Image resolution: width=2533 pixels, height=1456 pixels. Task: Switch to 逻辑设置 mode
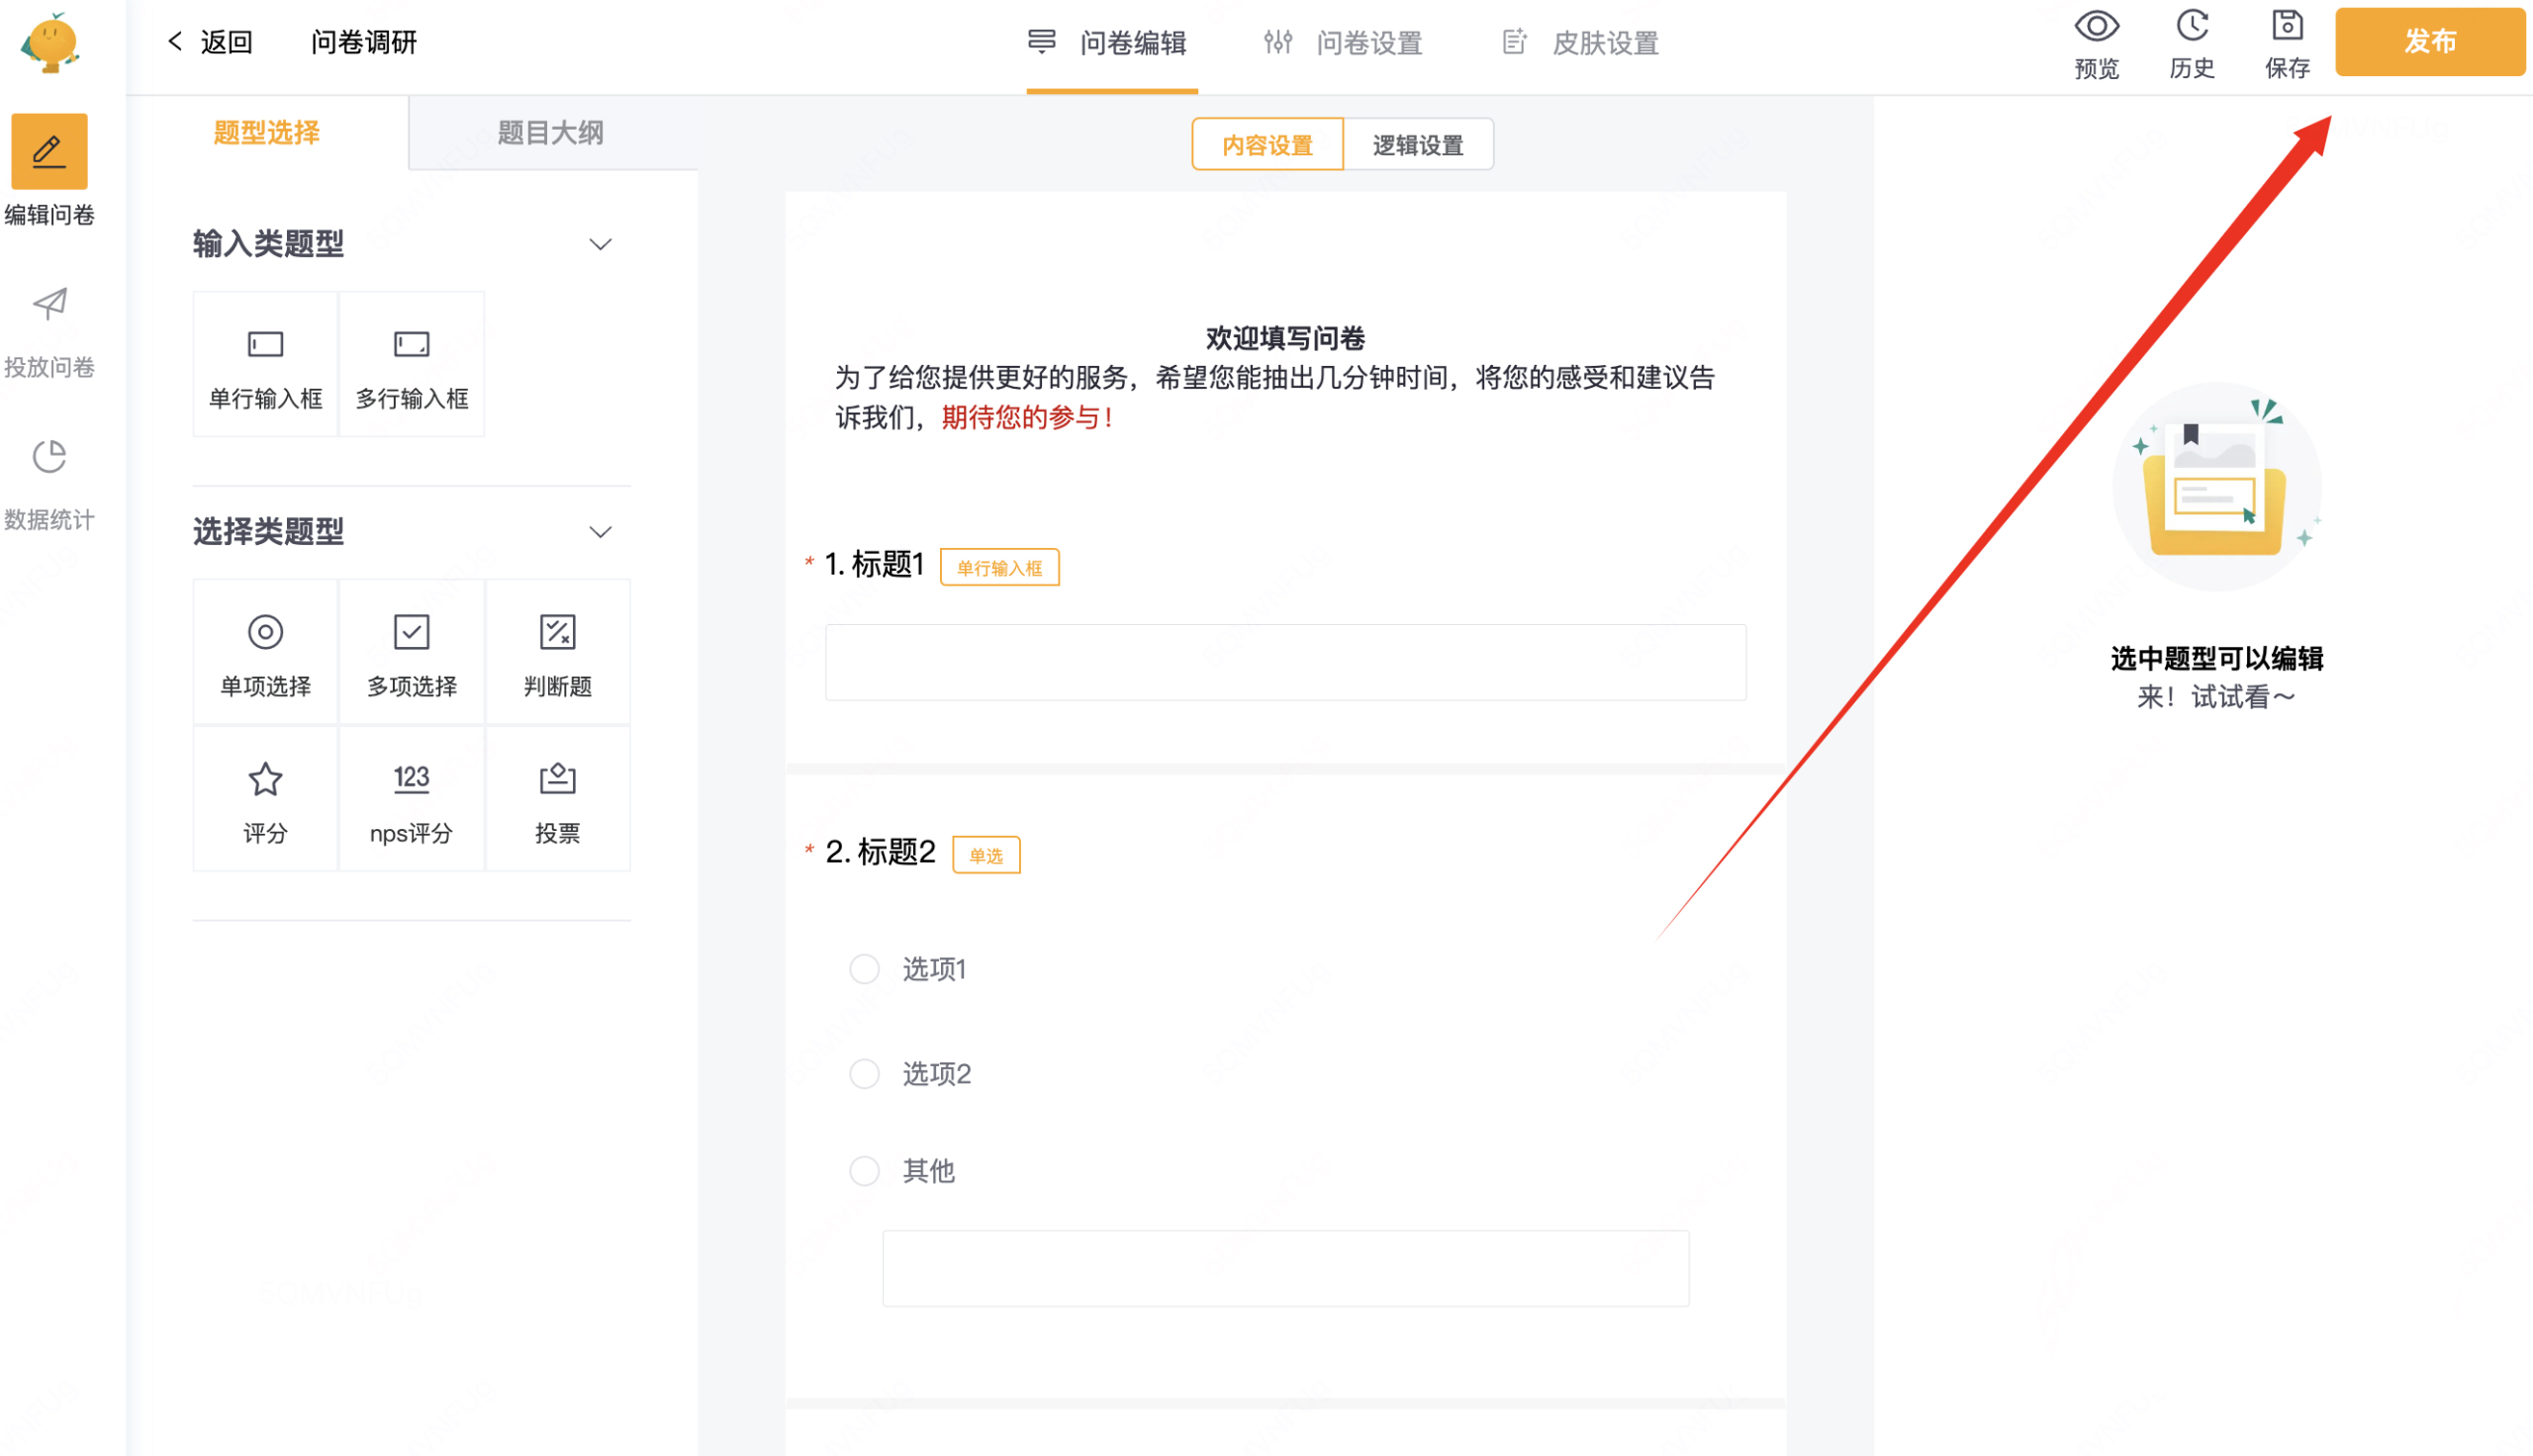pyautogui.click(x=1417, y=145)
